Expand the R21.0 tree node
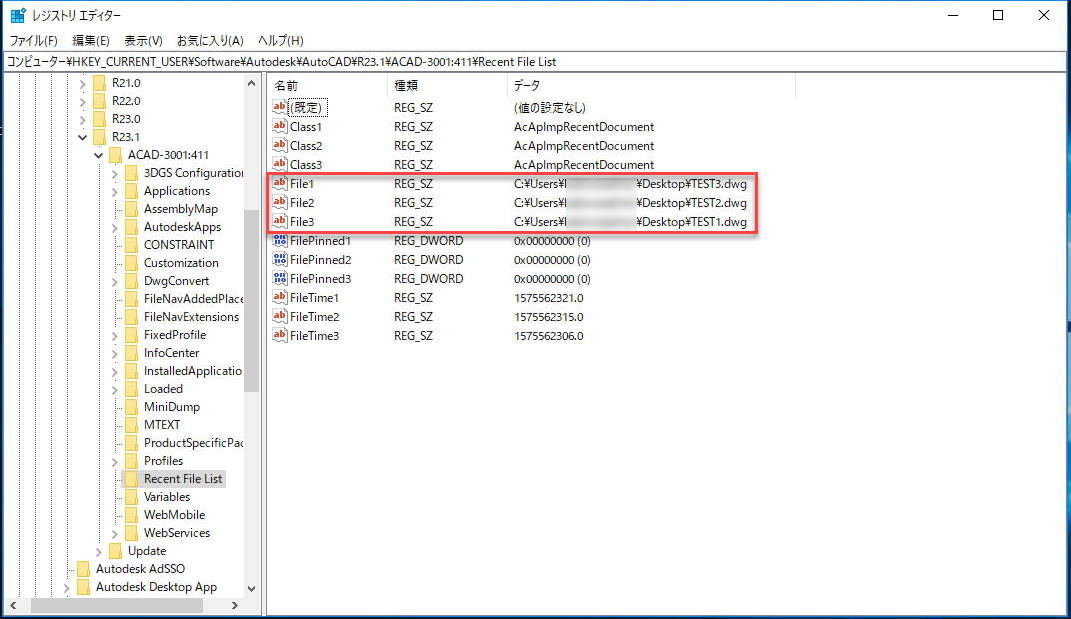This screenshot has width=1071, height=619. coord(83,83)
